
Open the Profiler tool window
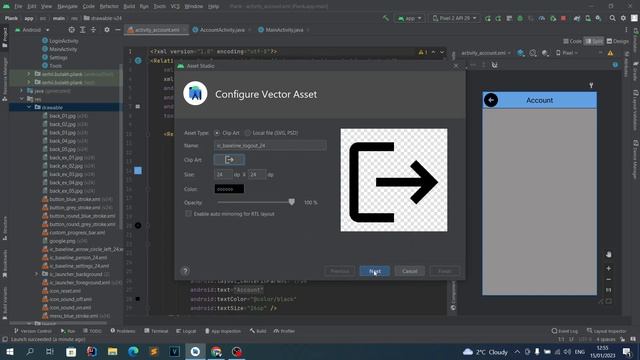284,331
